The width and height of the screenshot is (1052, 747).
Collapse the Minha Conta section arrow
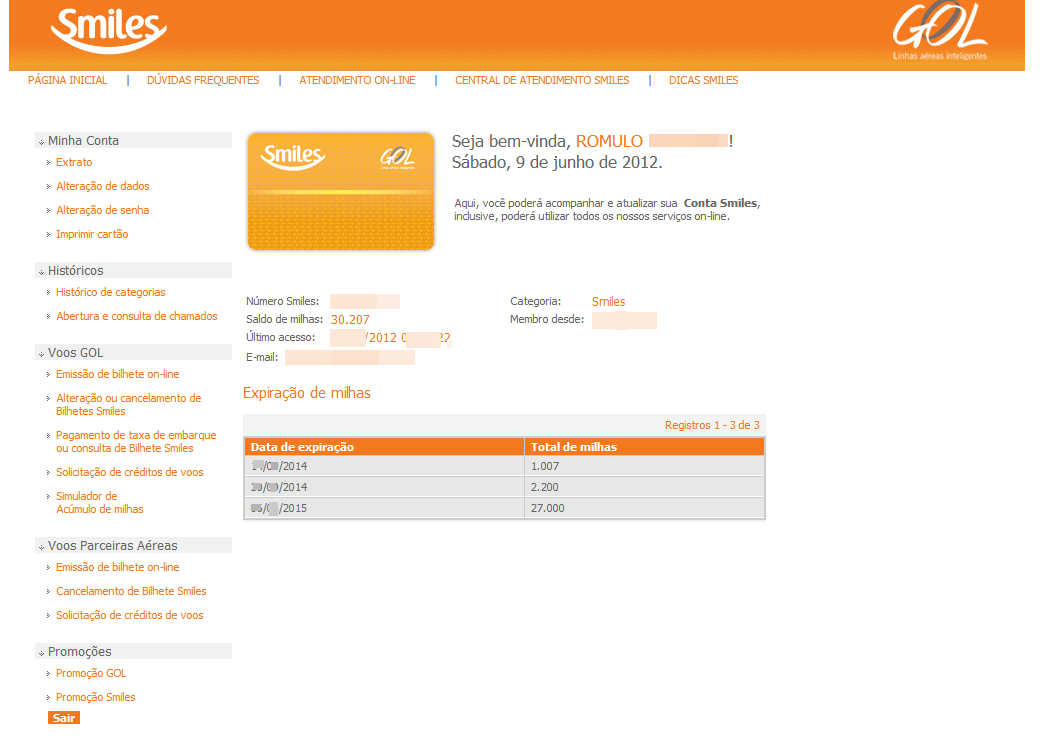pyautogui.click(x=42, y=142)
